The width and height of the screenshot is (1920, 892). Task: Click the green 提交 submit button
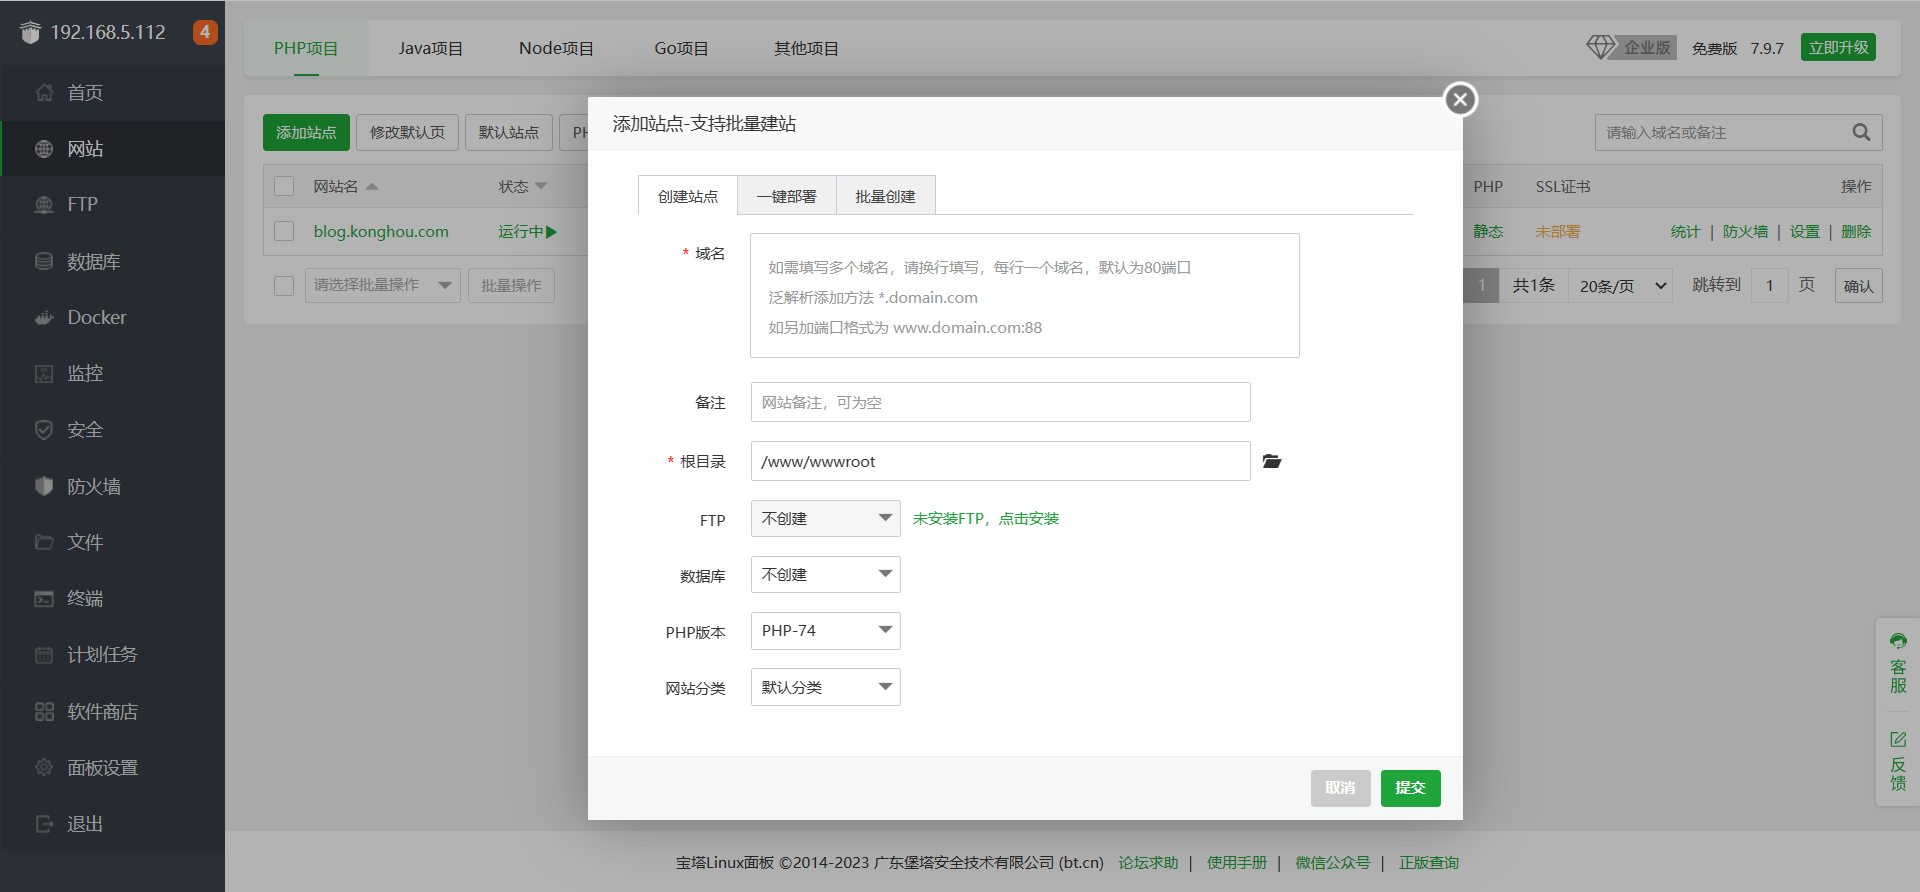(1411, 788)
